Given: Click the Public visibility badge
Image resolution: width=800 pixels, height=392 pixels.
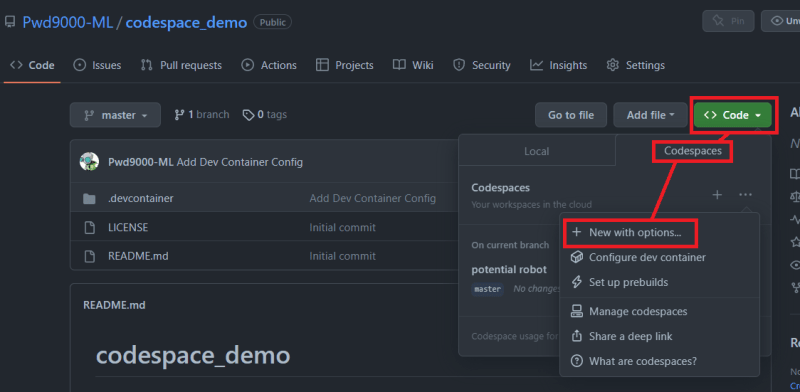Looking at the screenshot, I should click(x=272, y=22).
